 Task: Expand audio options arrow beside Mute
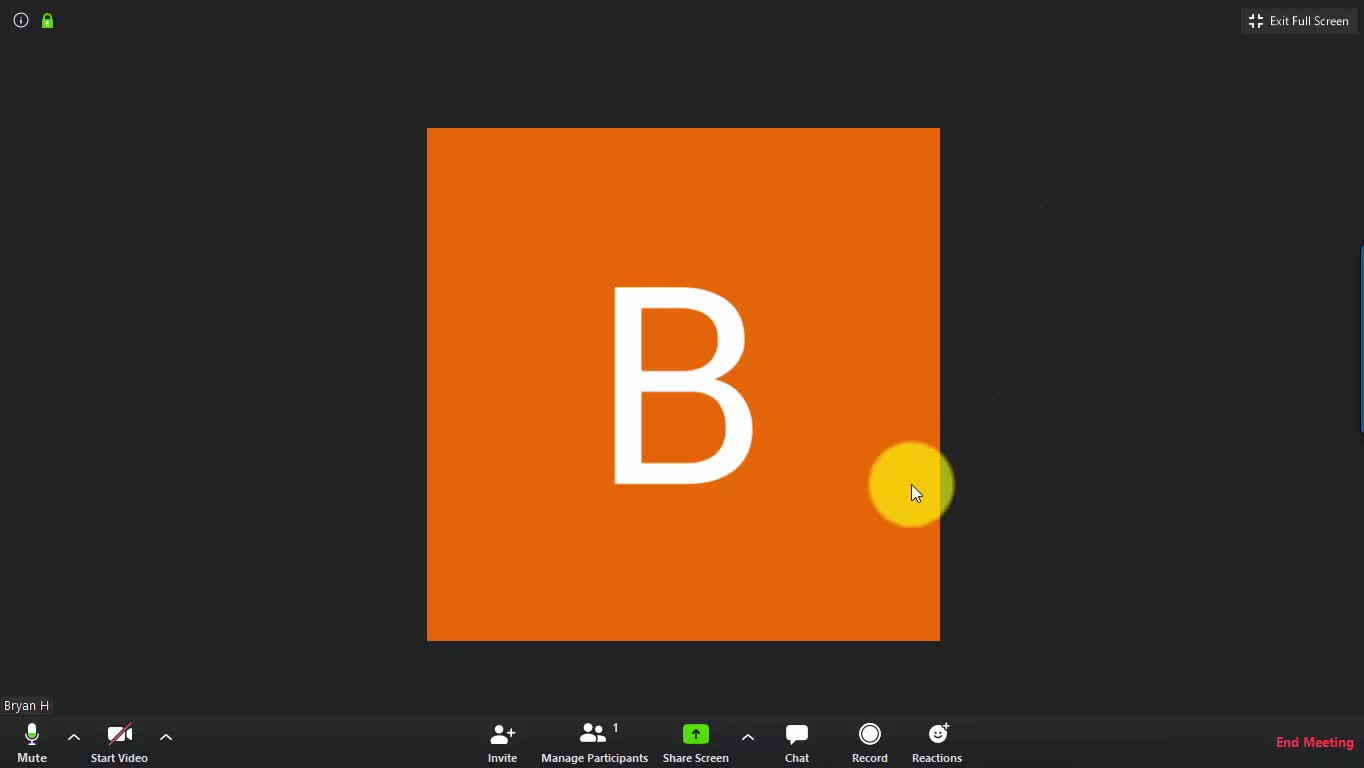click(x=74, y=737)
